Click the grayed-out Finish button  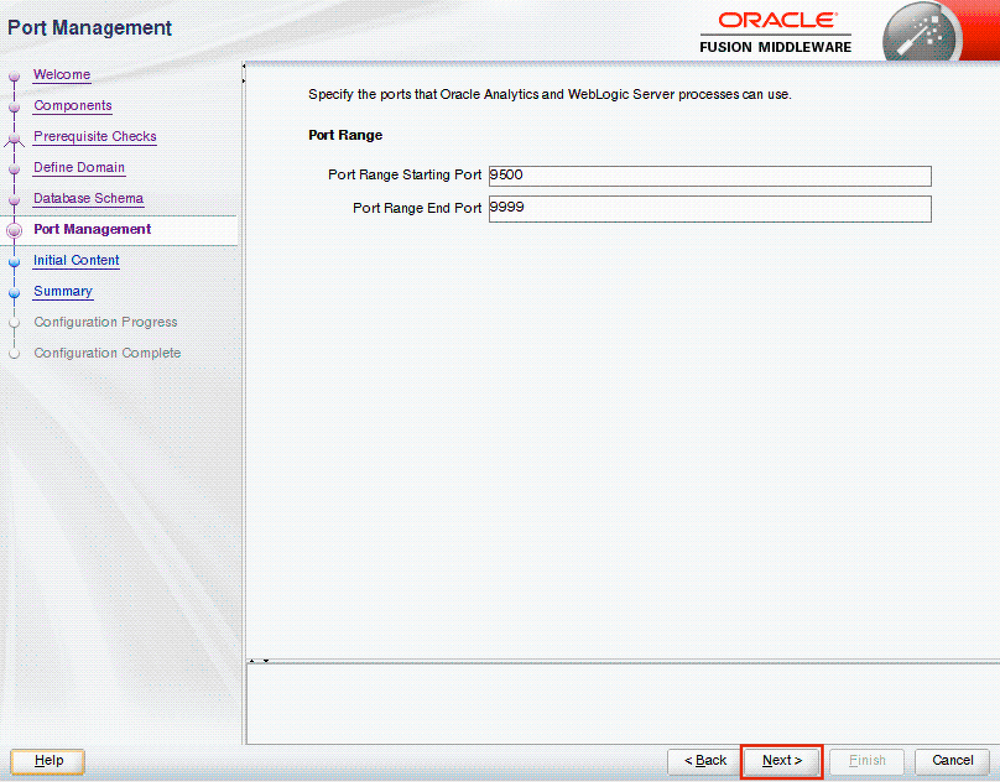pyautogui.click(x=867, y=761)
